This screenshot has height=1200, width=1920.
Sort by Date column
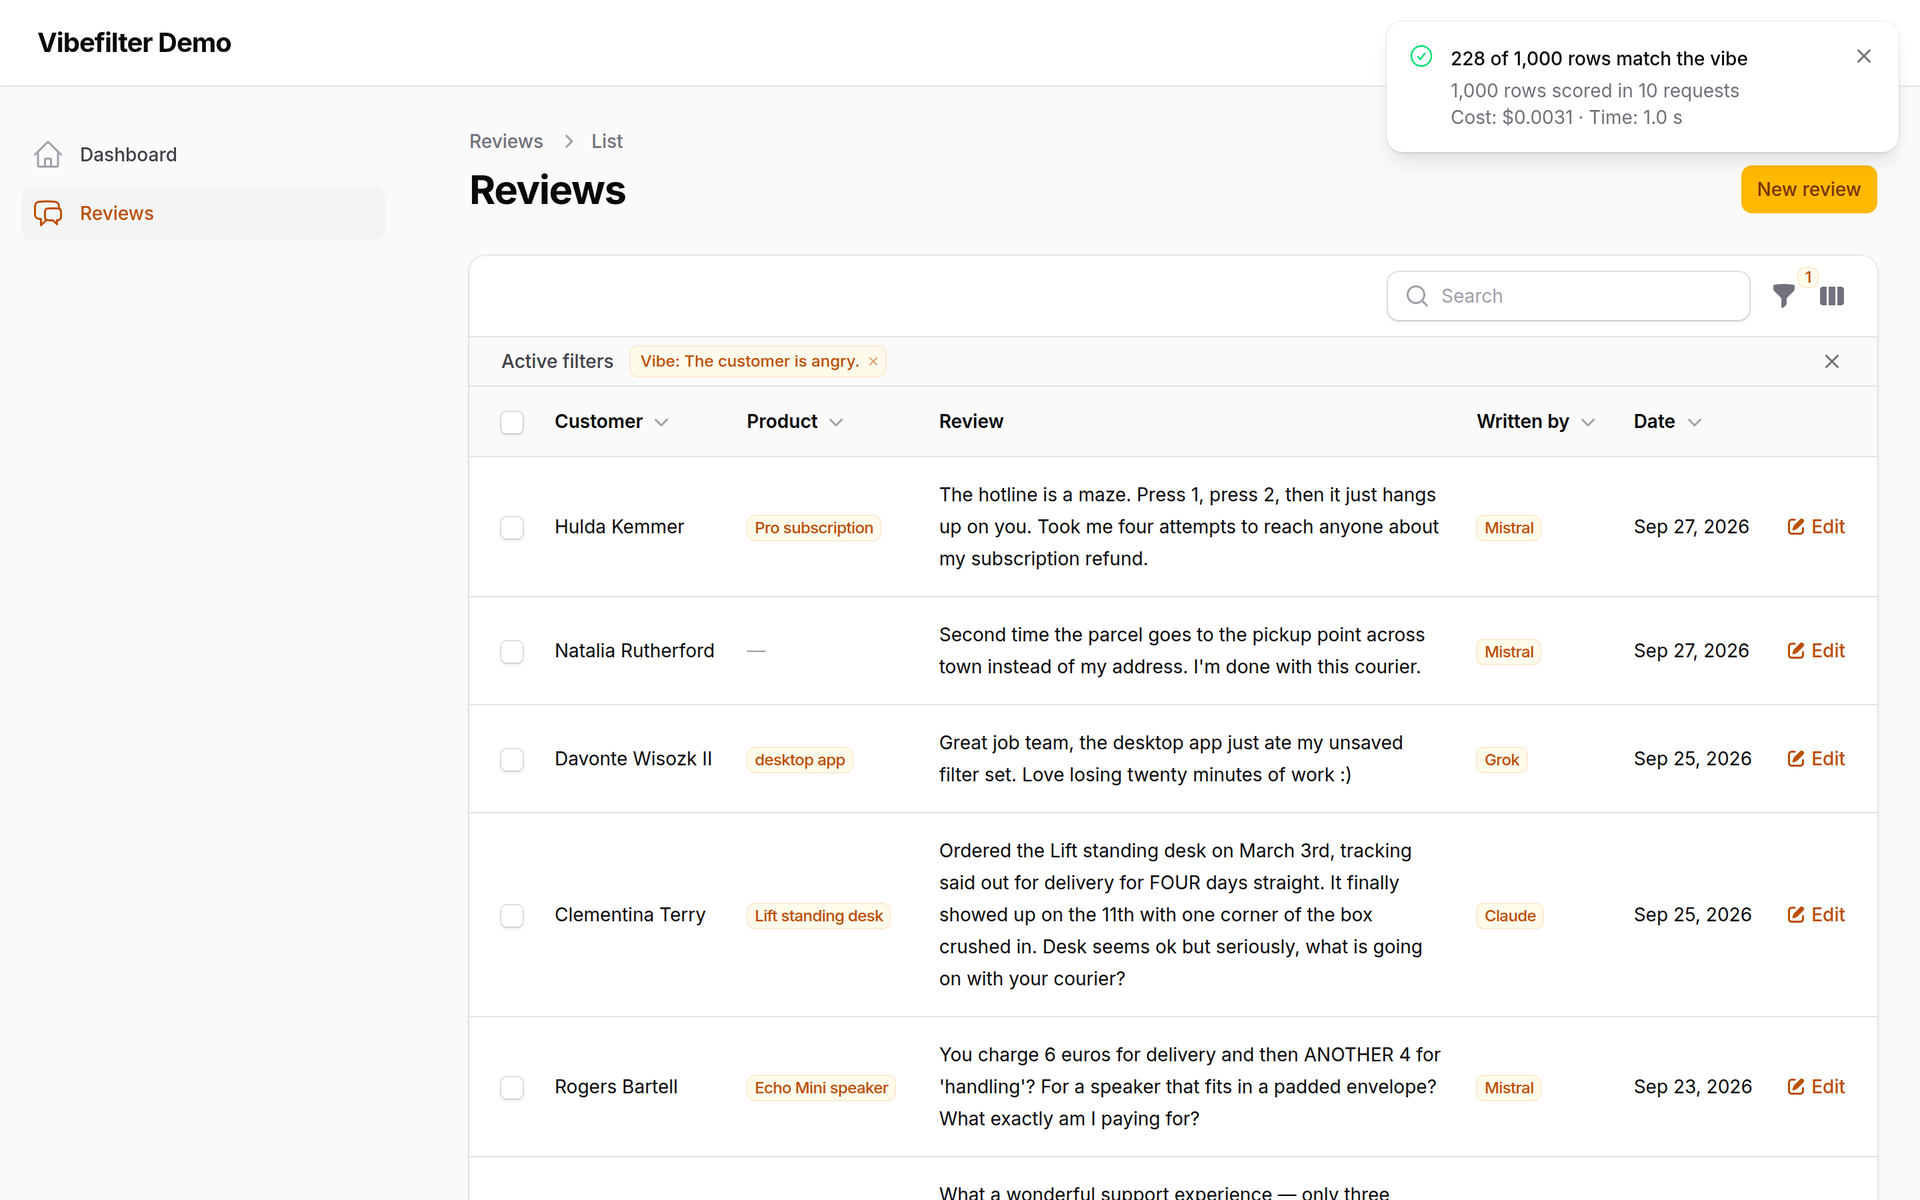tap(1667, 422)
